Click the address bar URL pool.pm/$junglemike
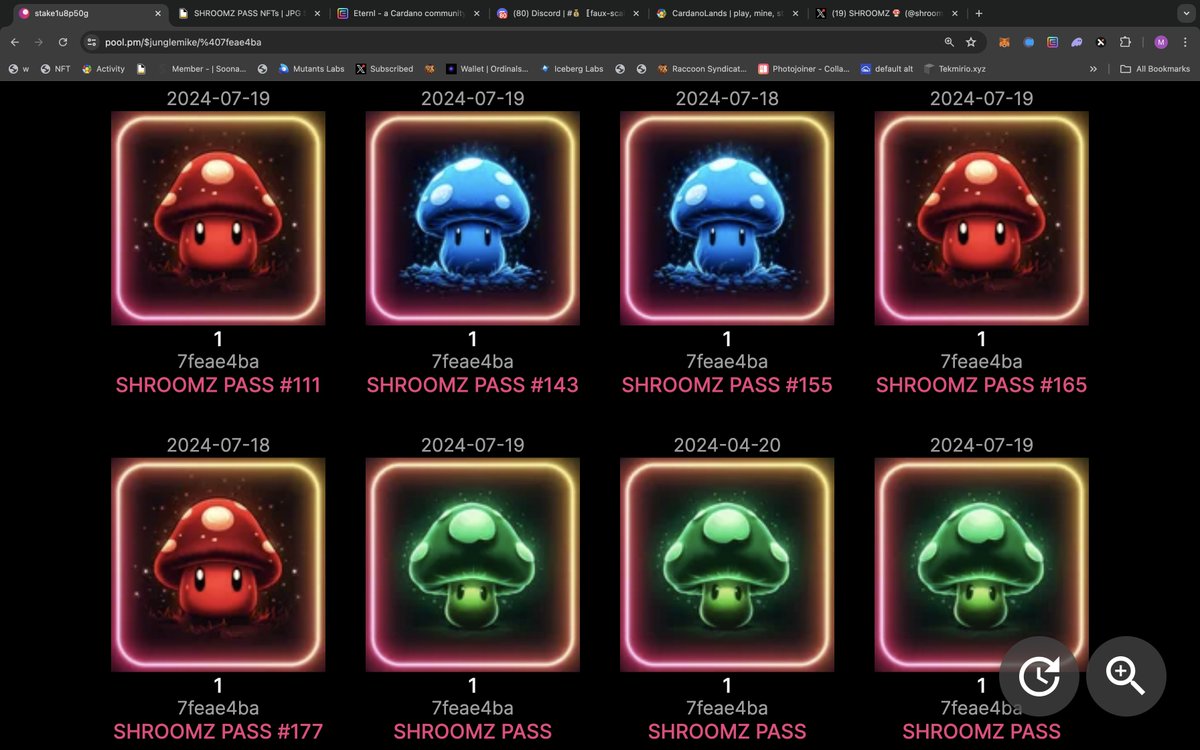The image size is (1200, 750). point(183,42)
